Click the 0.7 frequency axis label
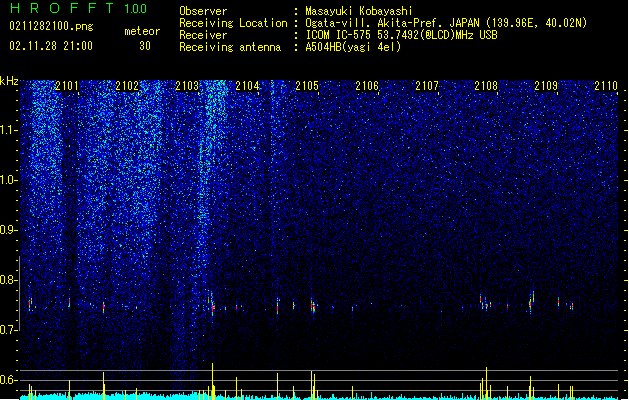Screen dimensions: 629x400 [9, 330]
